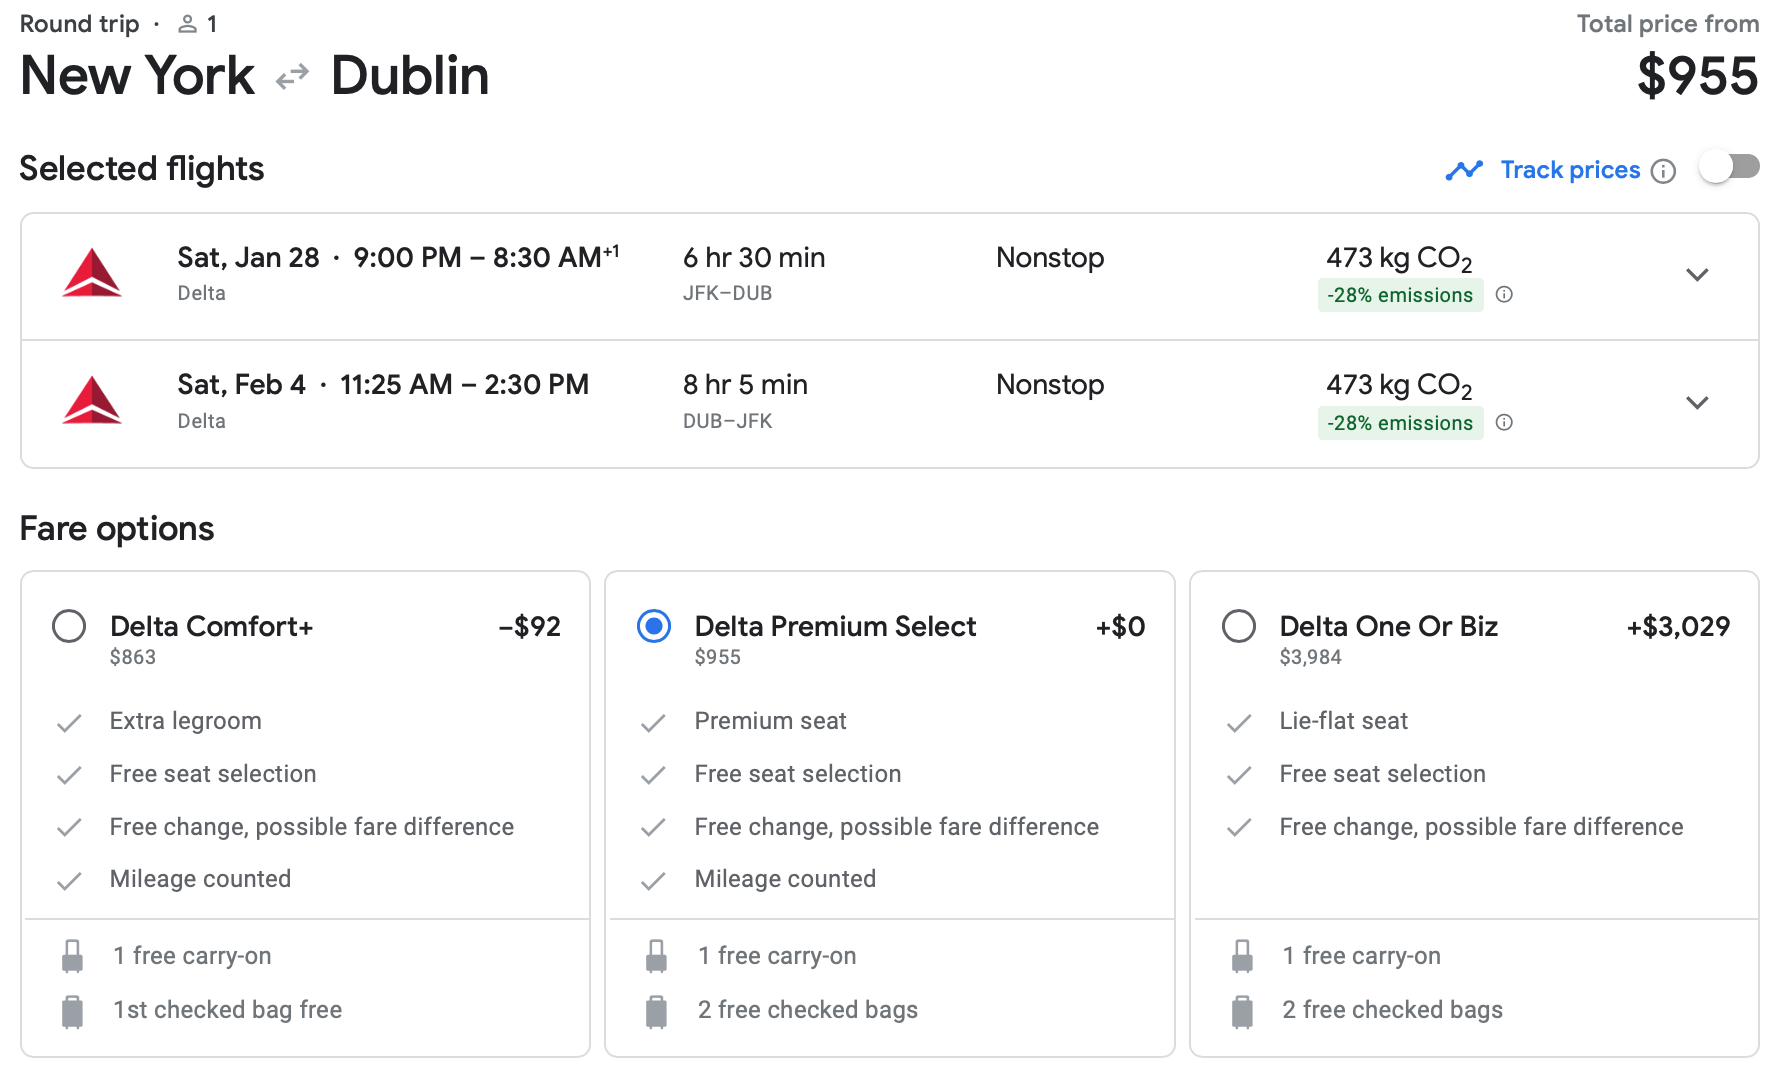This screenshot has width=1776, height=1072.
Task: Click the Delta Comfort+ -$92 price difference
Action: point(529,627)
